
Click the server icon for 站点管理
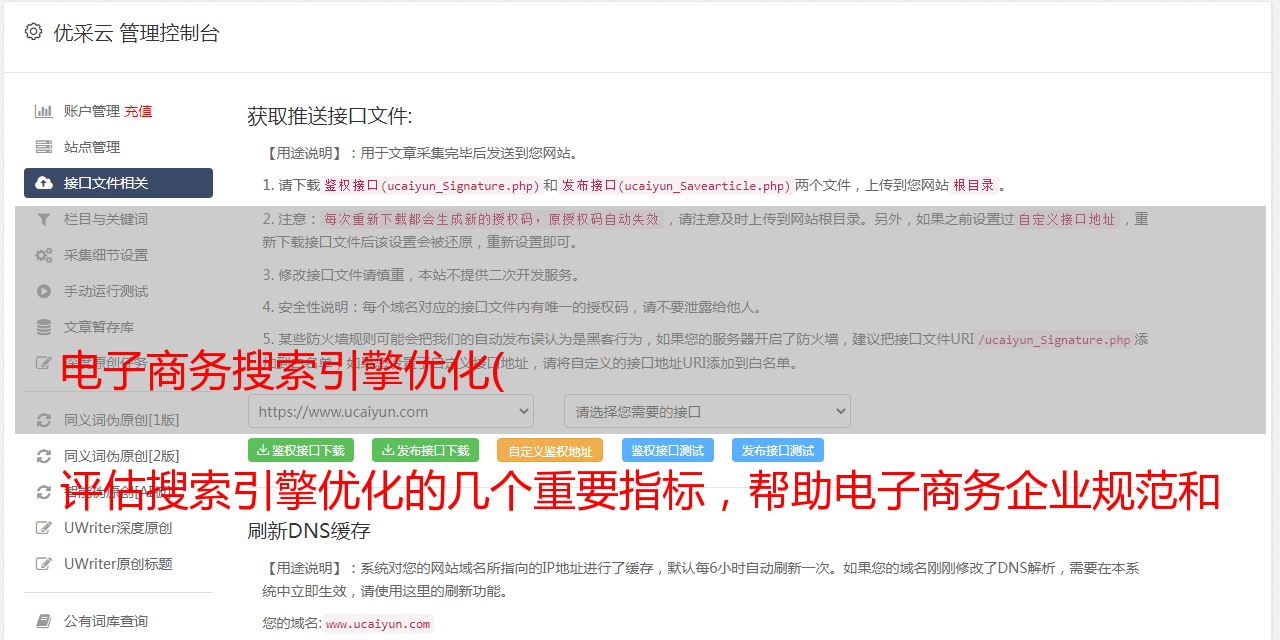click(x=44, y=147)
